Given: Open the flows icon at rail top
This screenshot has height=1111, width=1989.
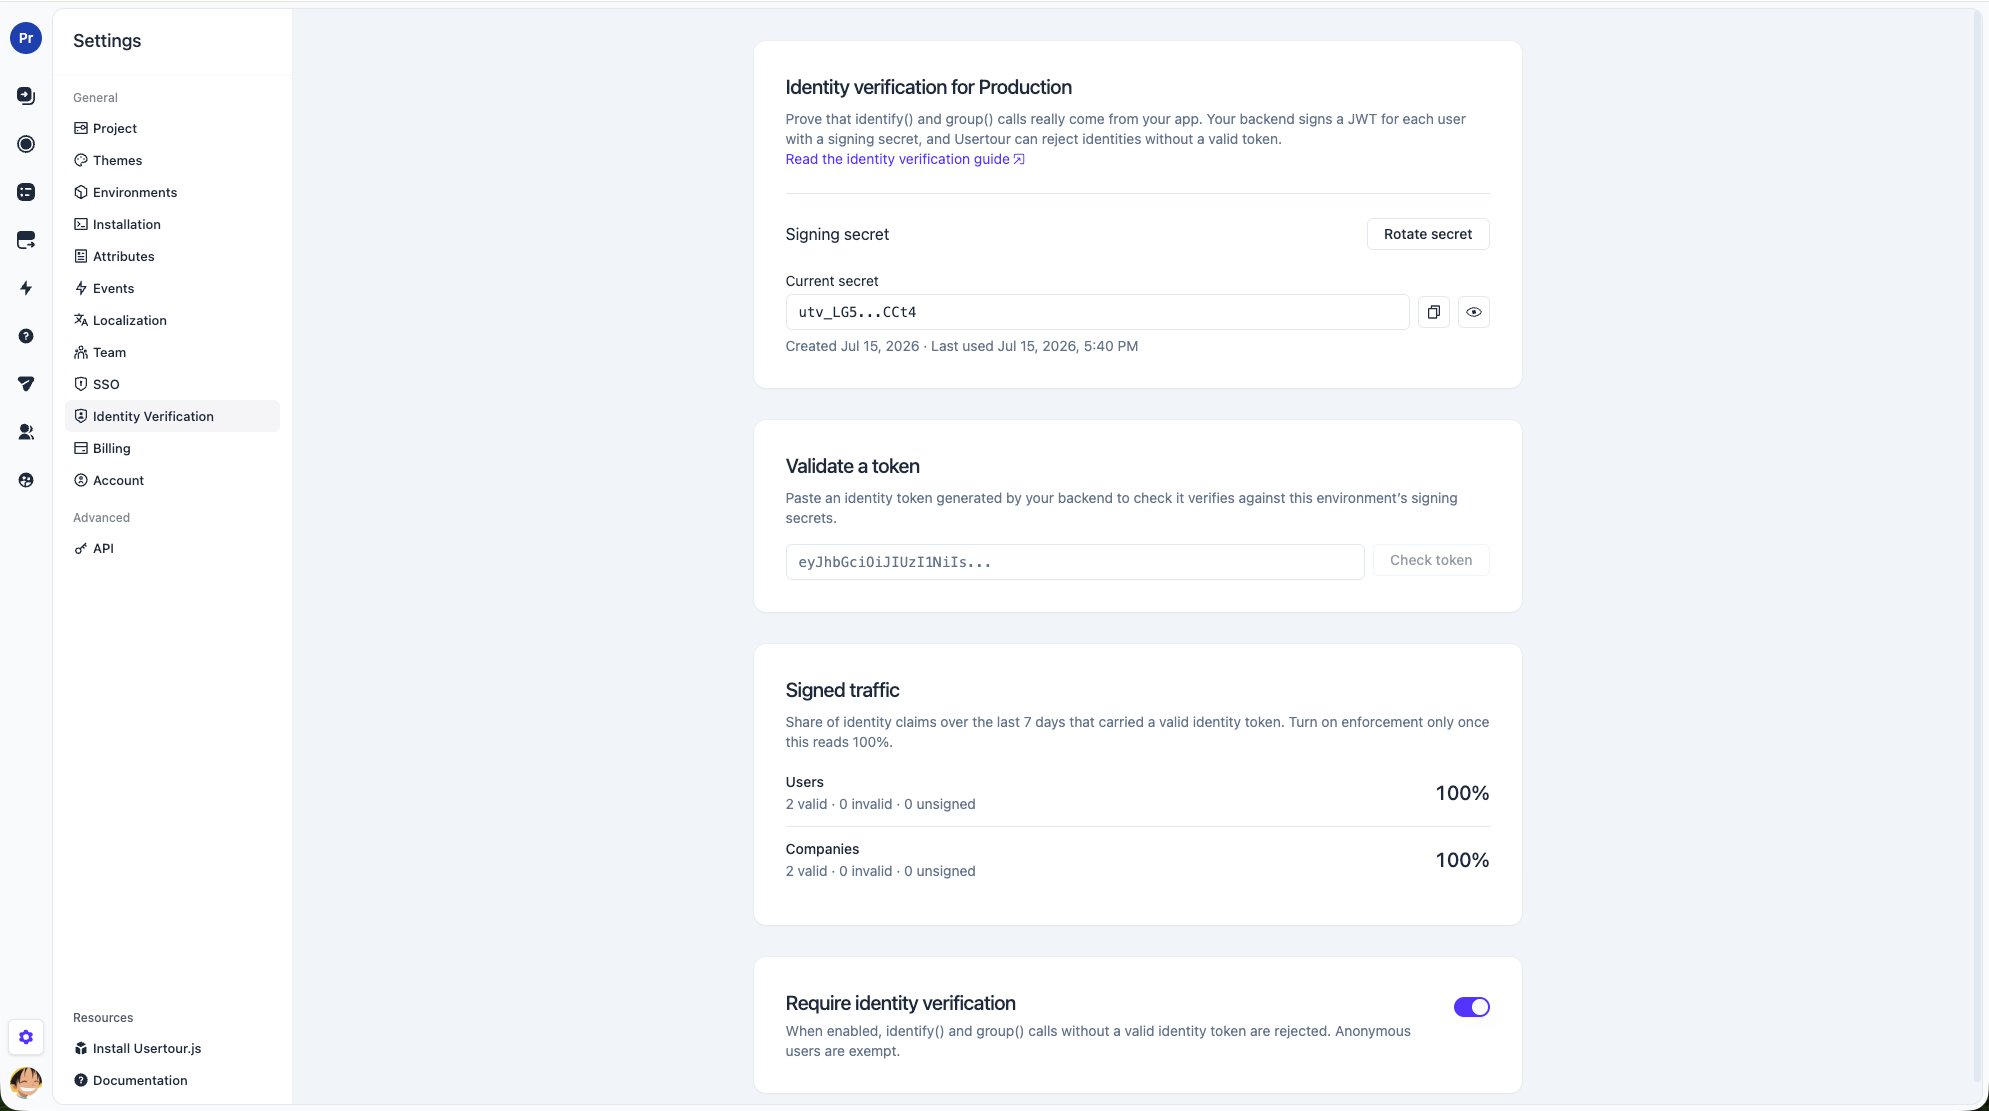Looking at the screenshot, I should point(26,96).
